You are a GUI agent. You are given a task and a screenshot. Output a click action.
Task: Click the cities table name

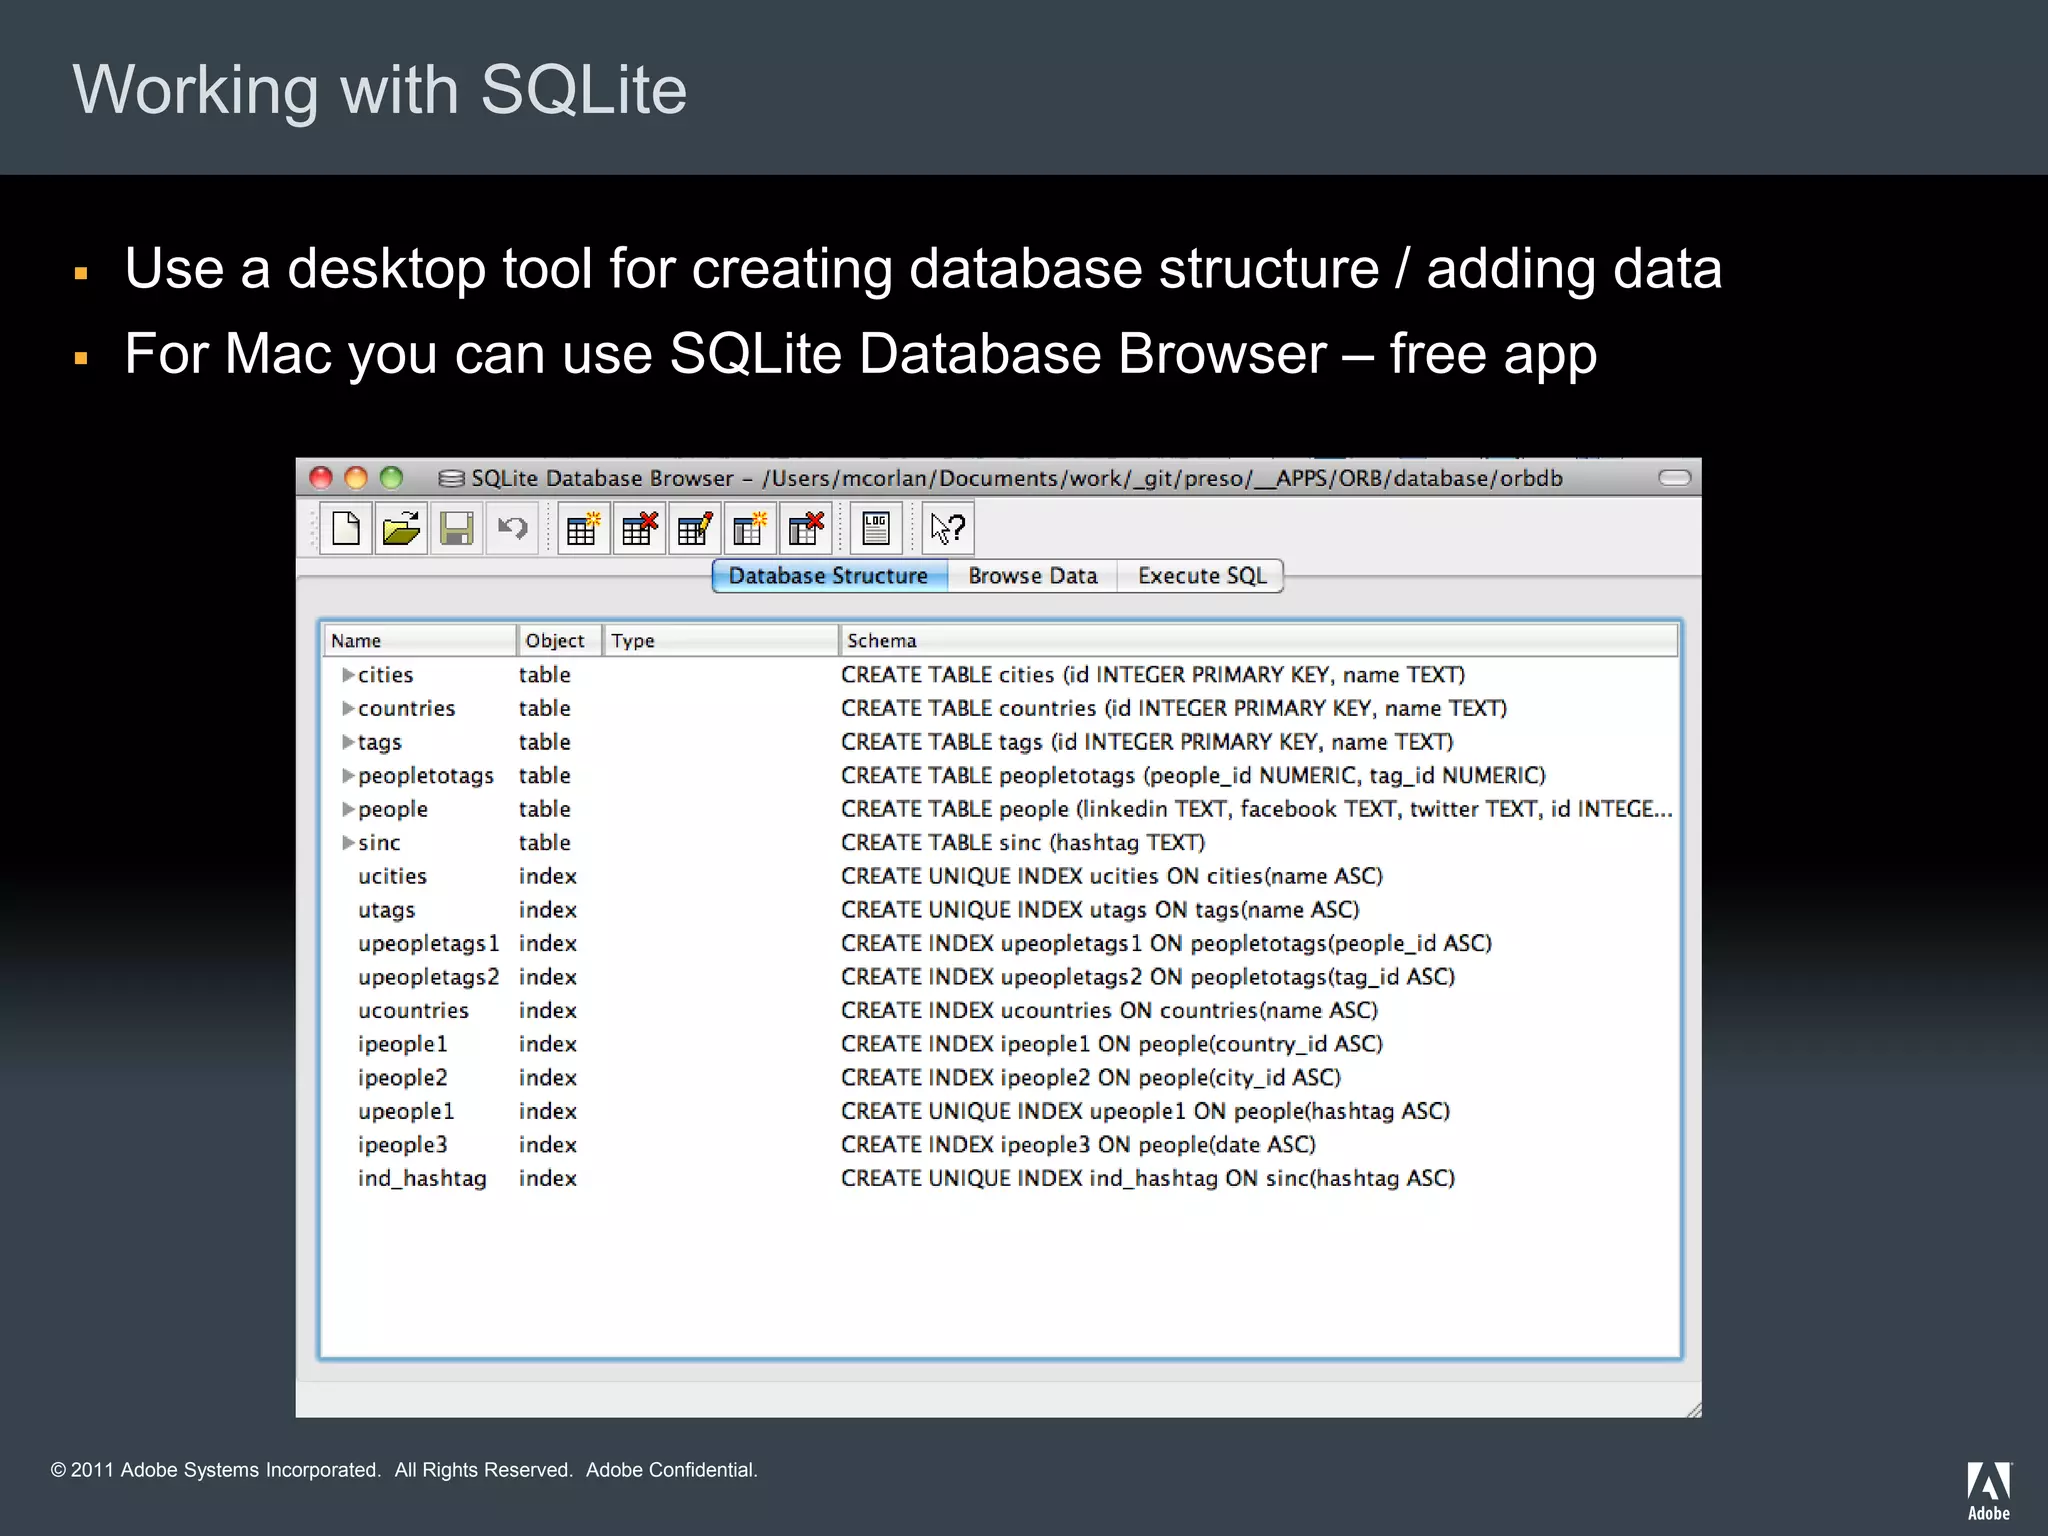386,675
